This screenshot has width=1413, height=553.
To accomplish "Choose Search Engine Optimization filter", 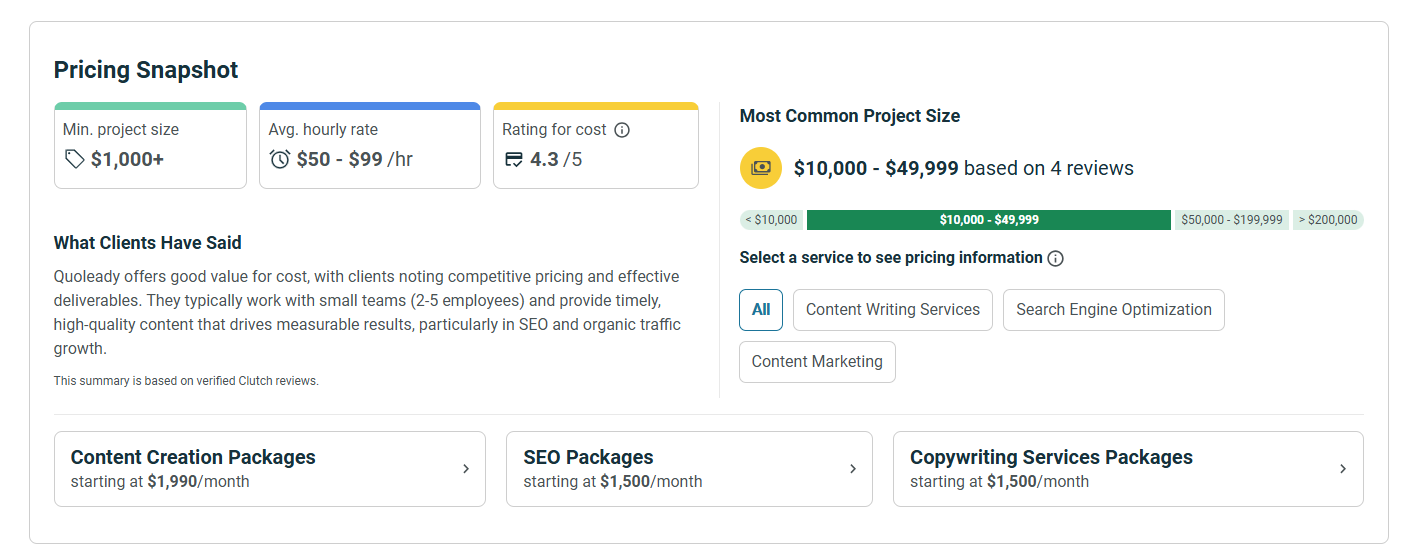I will 1113,310.
